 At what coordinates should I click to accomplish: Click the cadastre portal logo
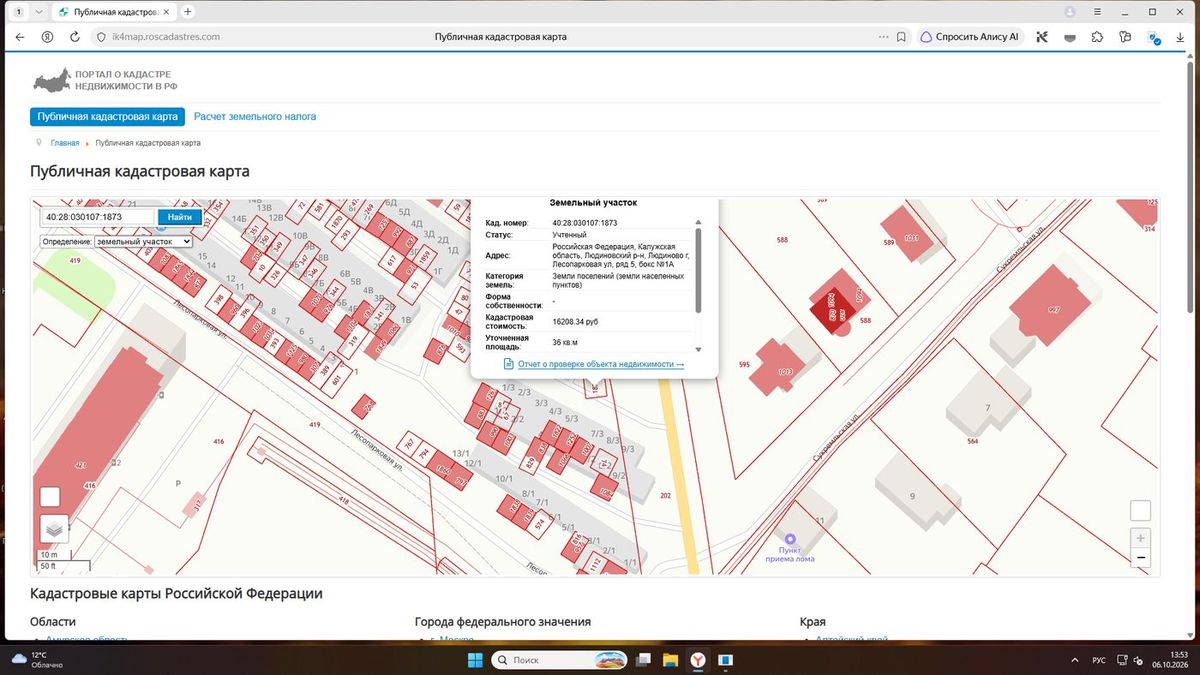point(104,80)
